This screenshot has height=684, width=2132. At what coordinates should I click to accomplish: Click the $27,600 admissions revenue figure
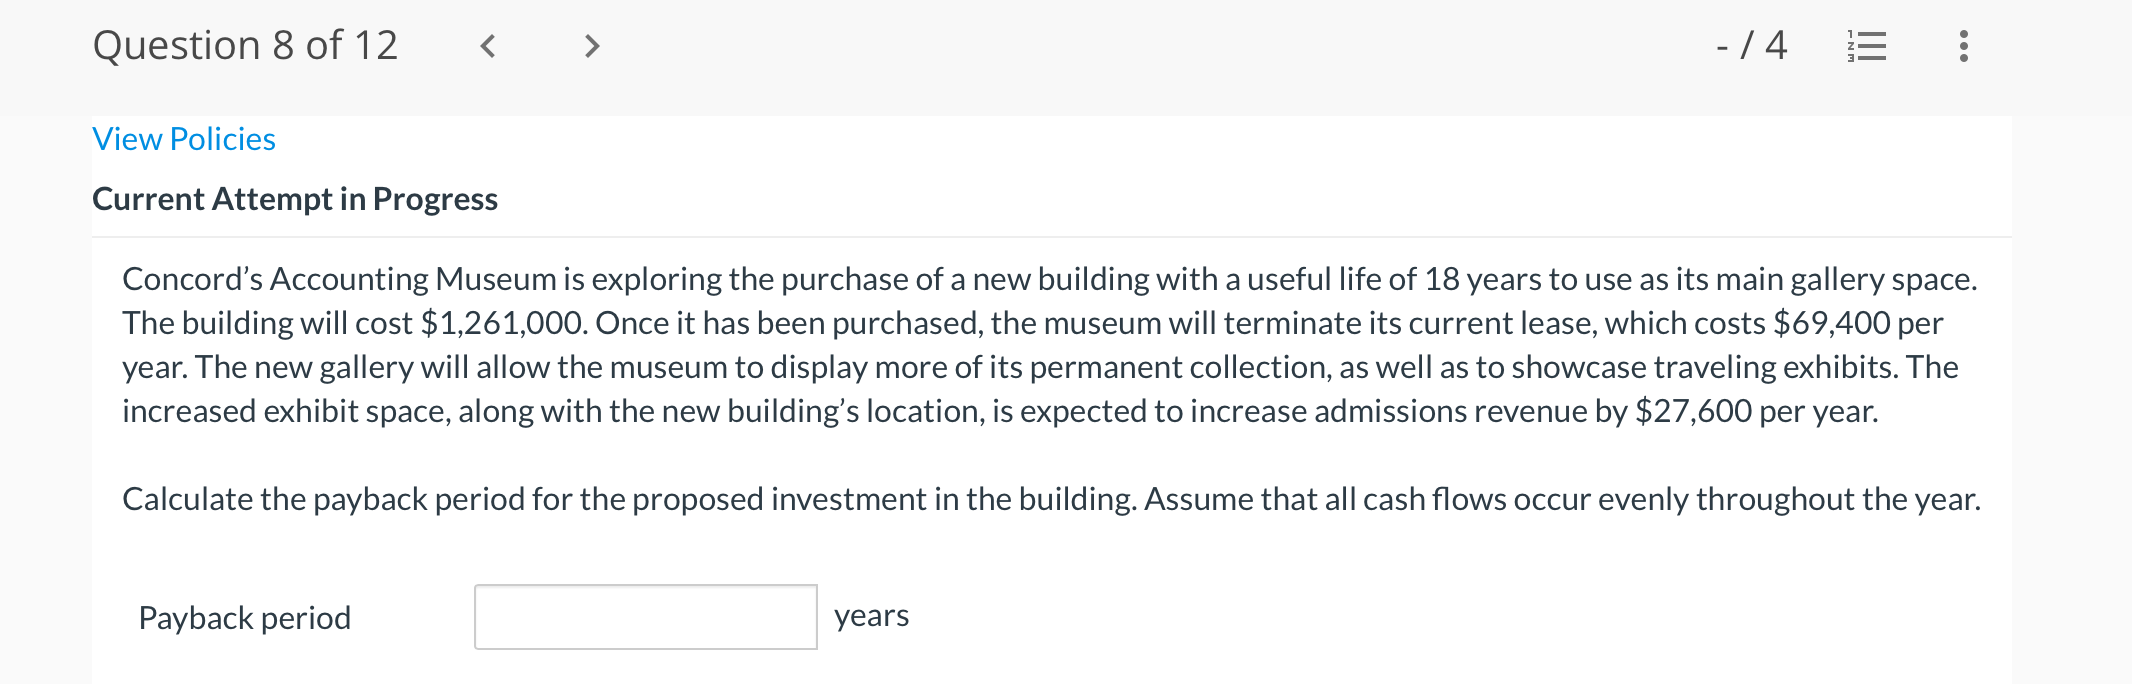coord(1693,411)
